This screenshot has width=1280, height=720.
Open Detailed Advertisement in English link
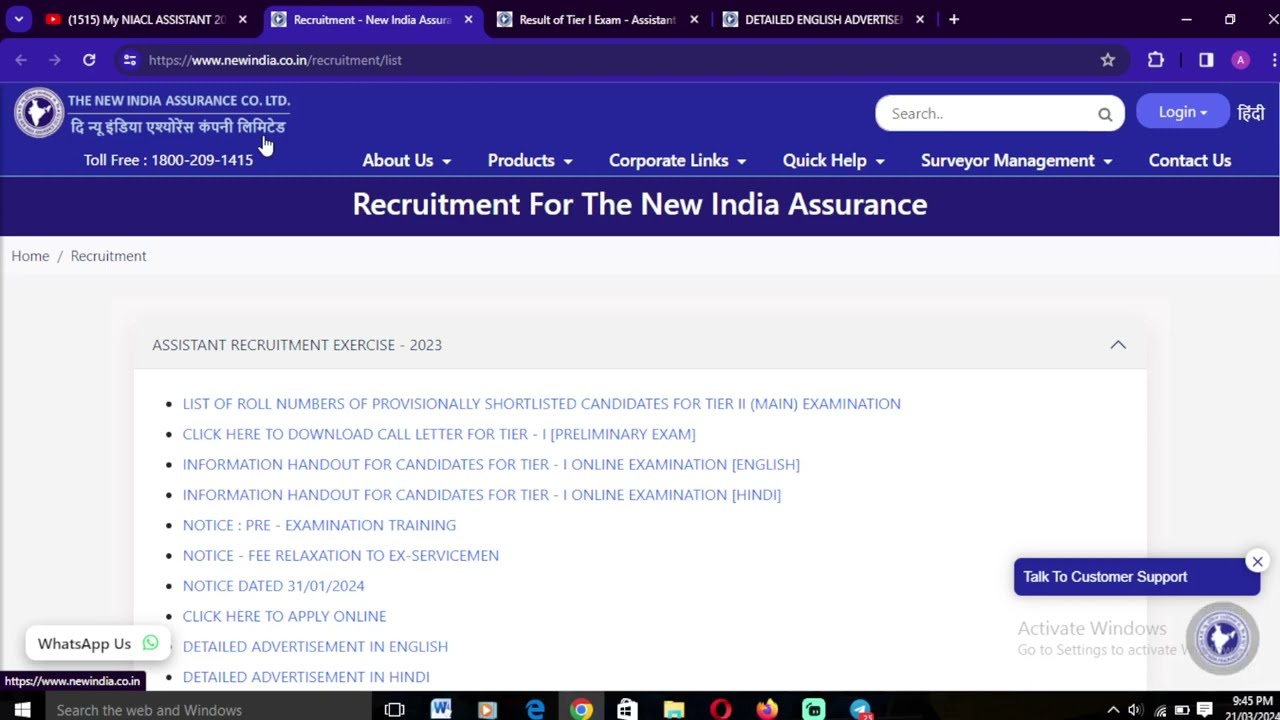click(315, 646)
